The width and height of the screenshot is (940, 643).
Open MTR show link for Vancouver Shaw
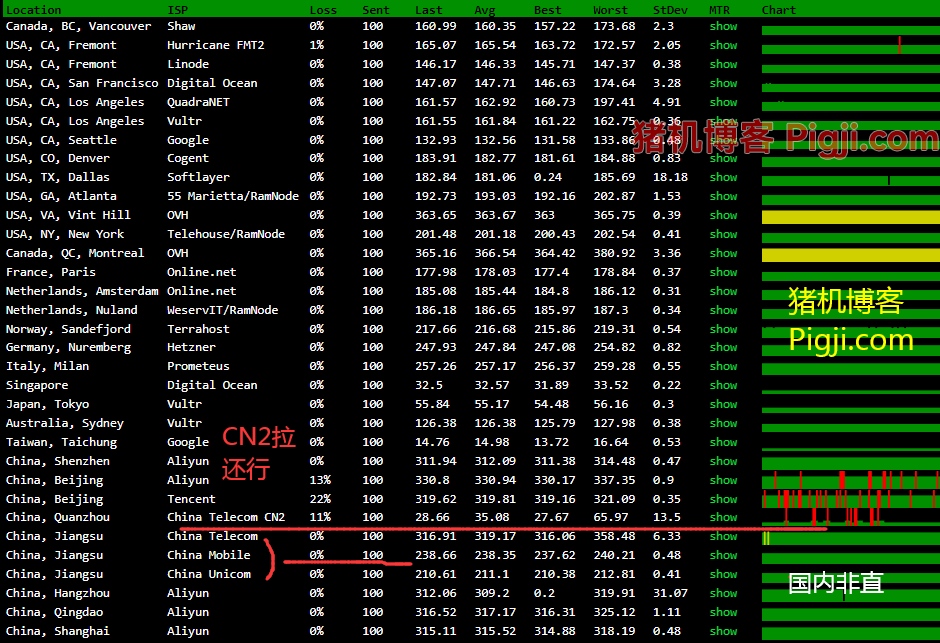pyautogui.click(x=723, y=26)
